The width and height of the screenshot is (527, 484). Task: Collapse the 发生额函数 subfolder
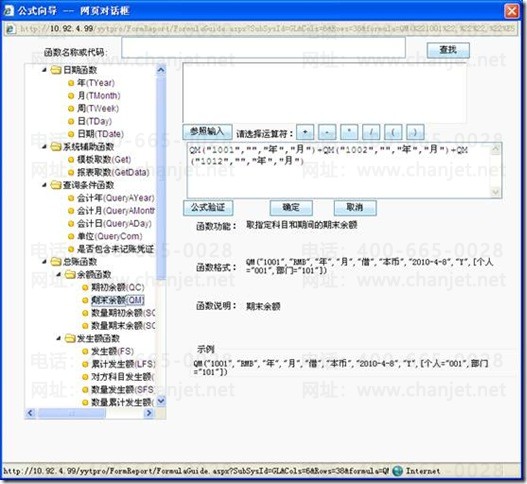coord(58,338)
